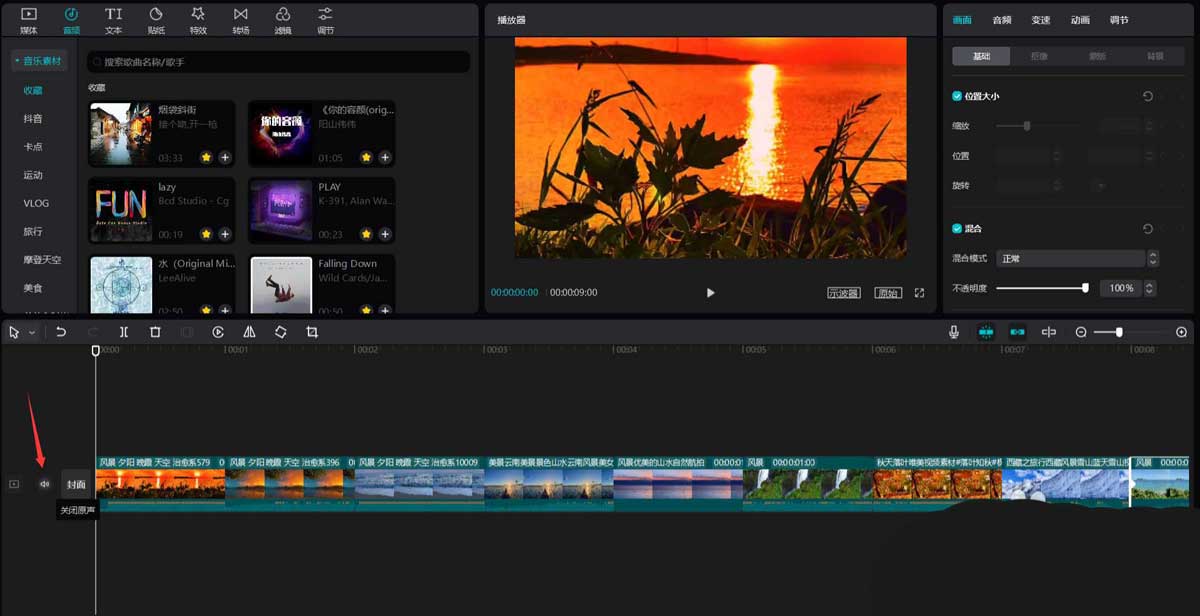Viewport: 1200px width, 616px height.
Task: Uncheck the 位置大小 checkbox
Action: tap(957, 96)
